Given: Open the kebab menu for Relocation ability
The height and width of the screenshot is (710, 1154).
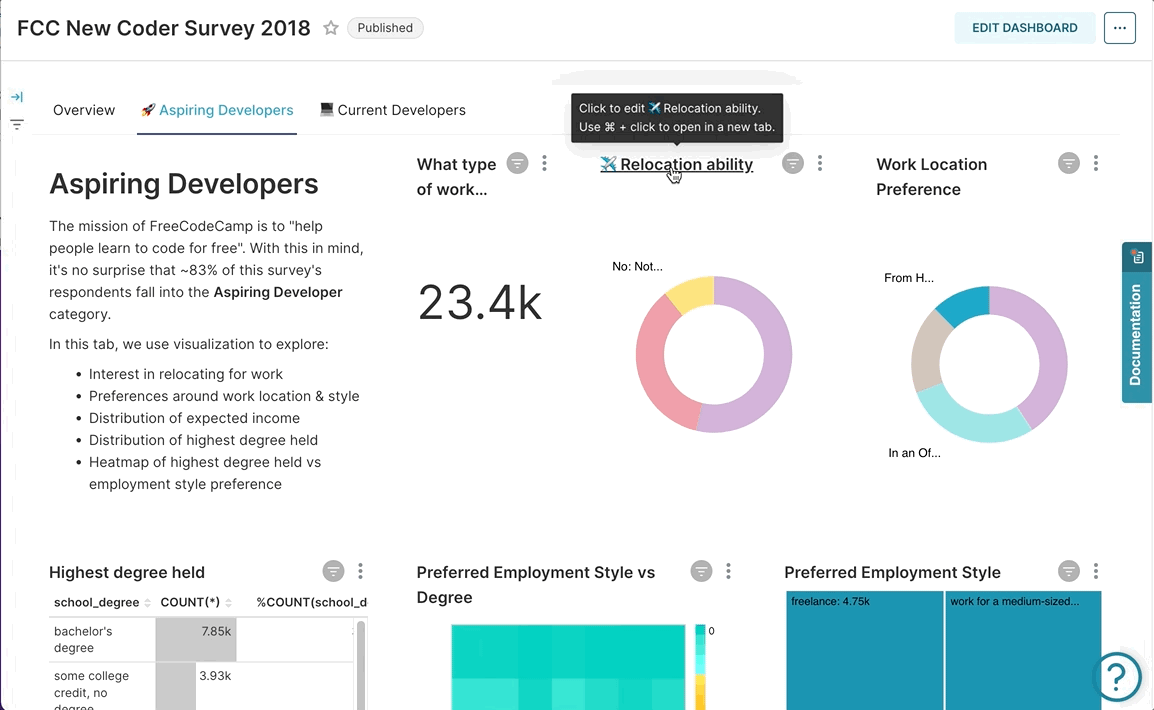Looking at the screenshot, I should coord(820,163).
